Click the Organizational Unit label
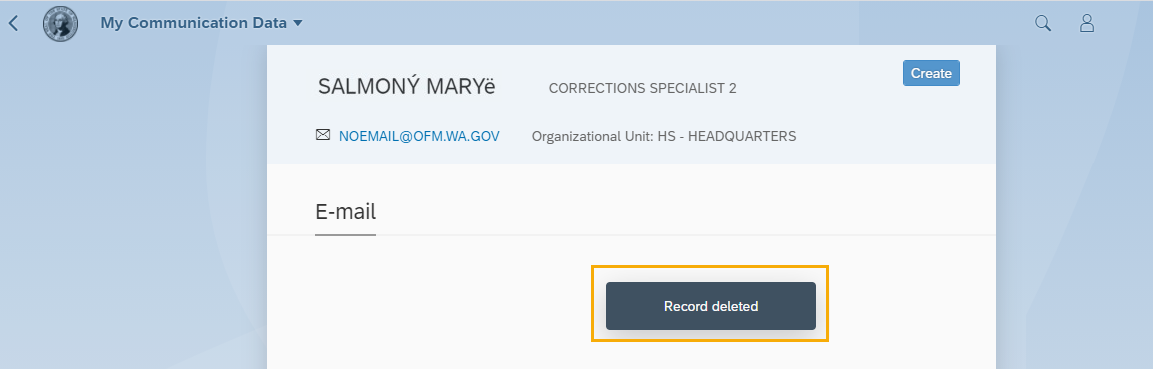The width and height of the screenshot is (1153, 369). [592, 137]
